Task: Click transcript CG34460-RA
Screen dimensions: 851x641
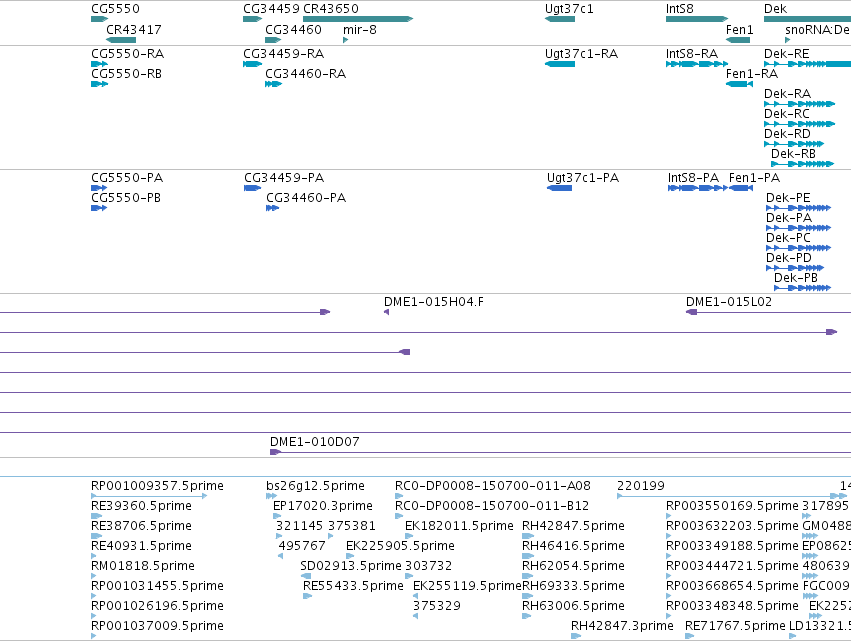Action: pos(306,74)
